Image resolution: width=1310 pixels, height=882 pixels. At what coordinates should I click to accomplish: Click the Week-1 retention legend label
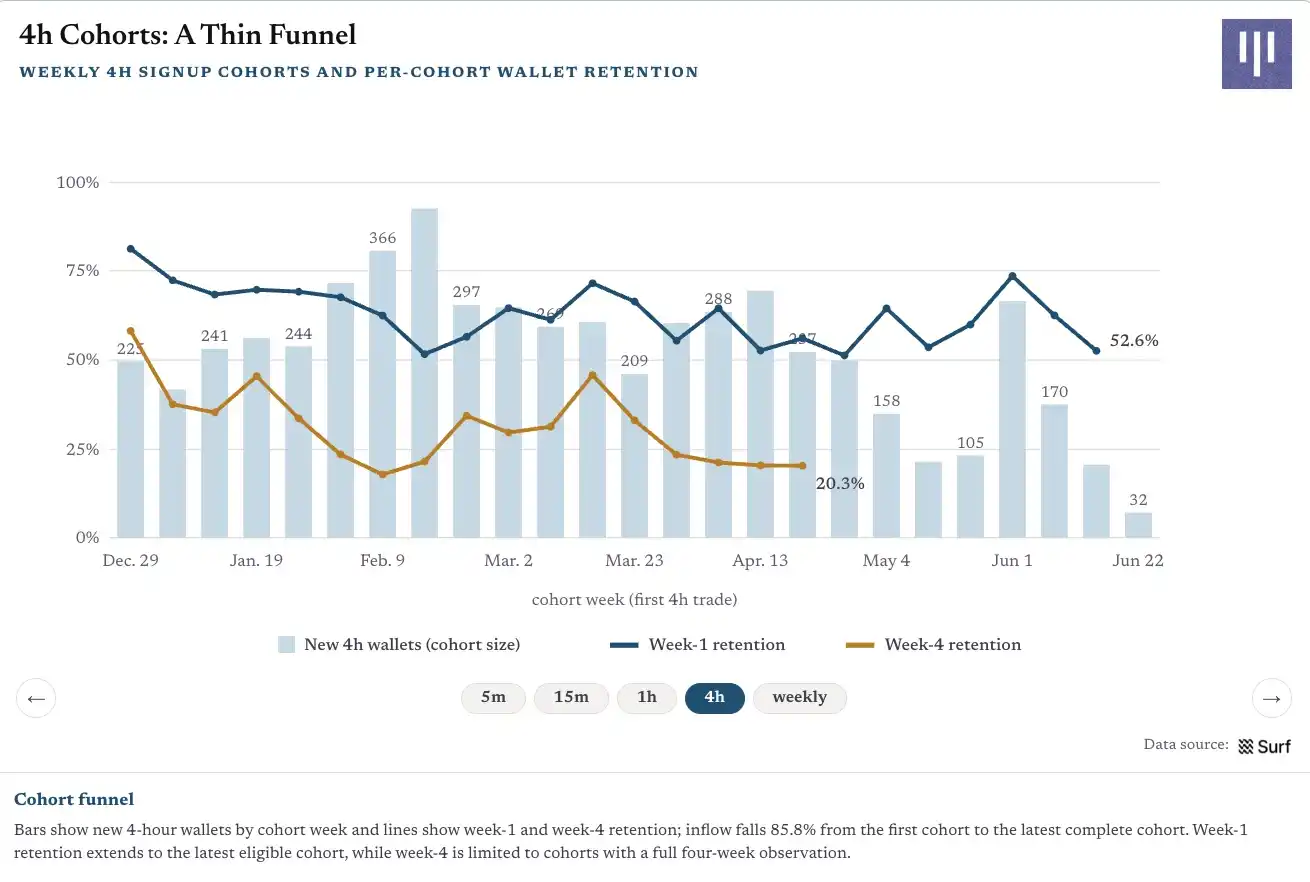point(717,645)
